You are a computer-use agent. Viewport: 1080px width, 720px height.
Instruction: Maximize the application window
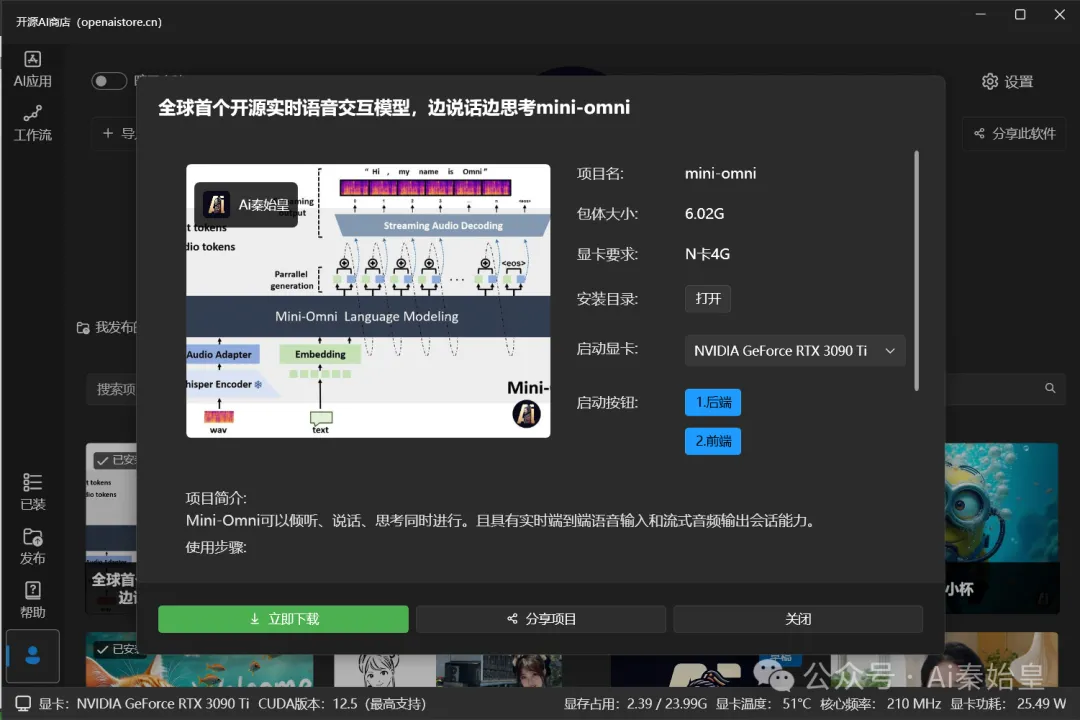[x=1020, y=14]
